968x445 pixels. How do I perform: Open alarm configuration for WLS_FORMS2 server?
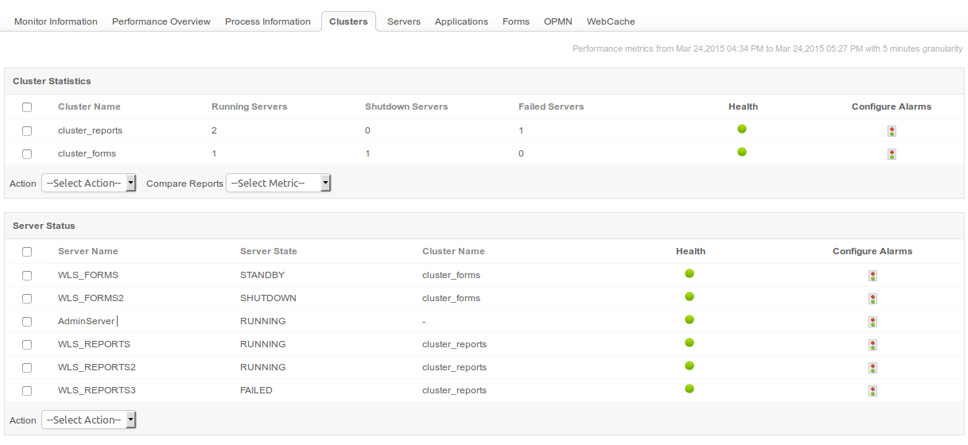click(872, 299)
